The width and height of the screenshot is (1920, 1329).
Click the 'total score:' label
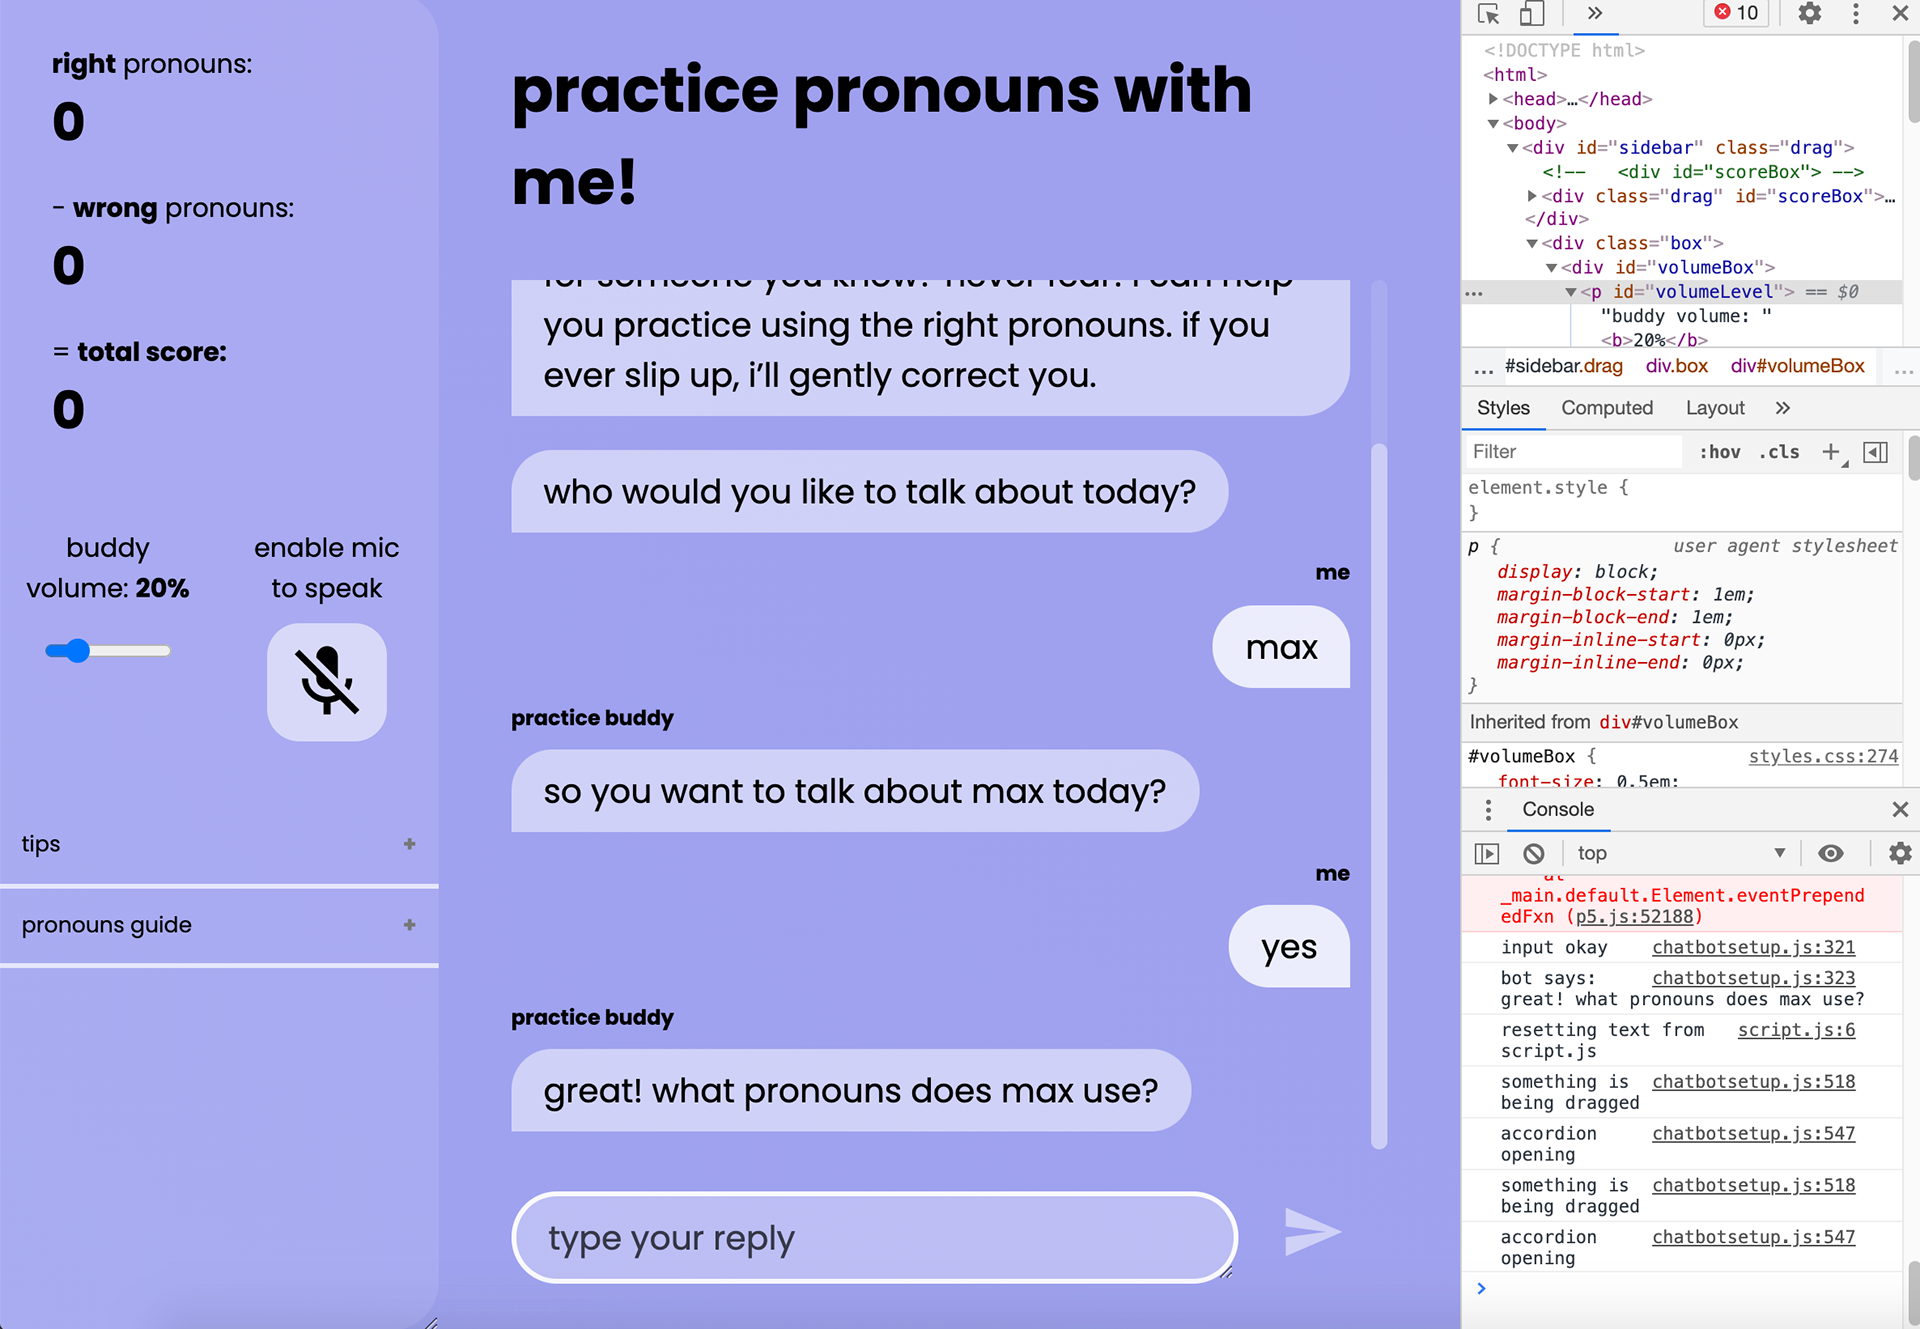pos(152,352)
